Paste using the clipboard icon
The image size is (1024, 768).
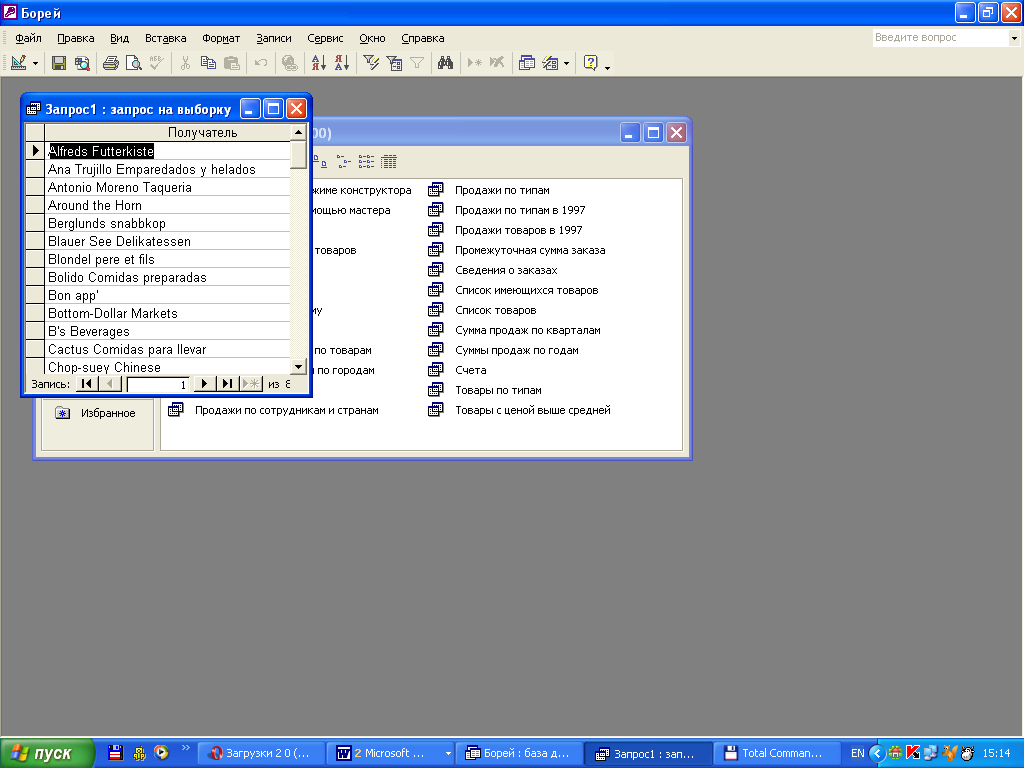point(231,63)
